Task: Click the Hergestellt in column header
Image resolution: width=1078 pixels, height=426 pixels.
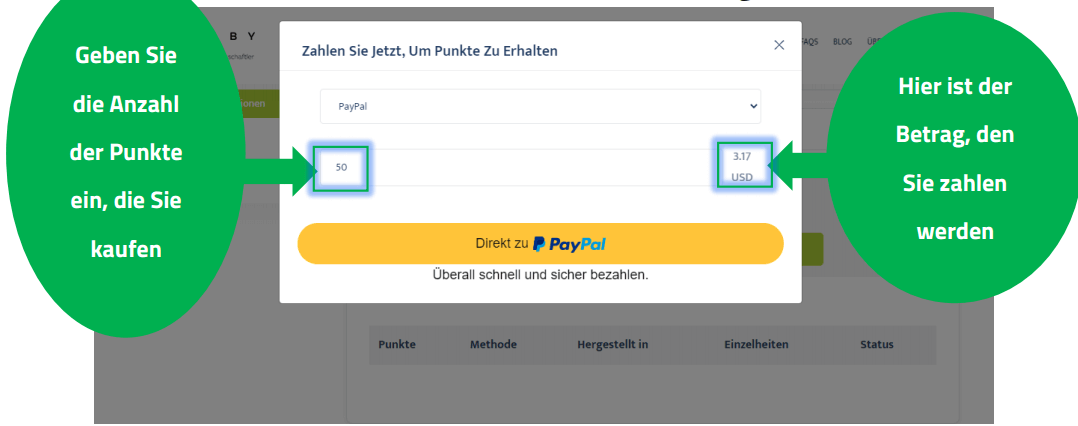Action: (x=612, y=345)
